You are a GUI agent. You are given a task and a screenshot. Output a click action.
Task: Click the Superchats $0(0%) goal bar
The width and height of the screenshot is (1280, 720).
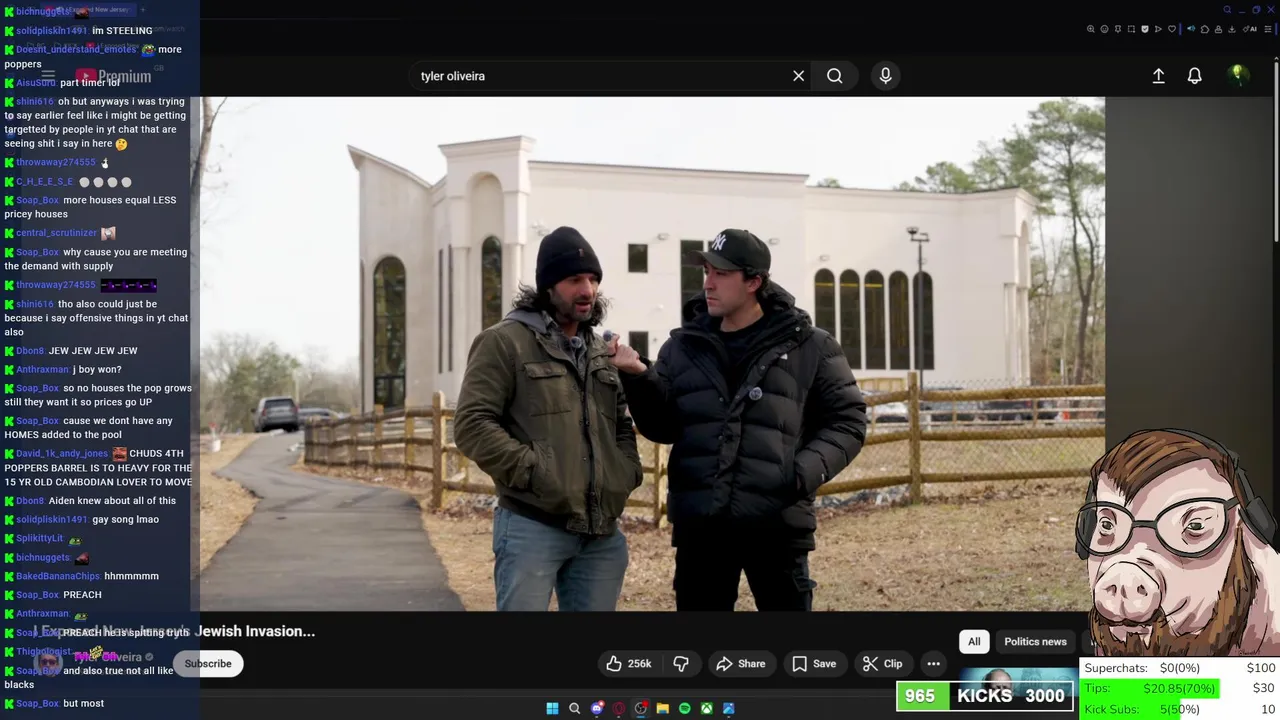click(x=1179, y=668)
